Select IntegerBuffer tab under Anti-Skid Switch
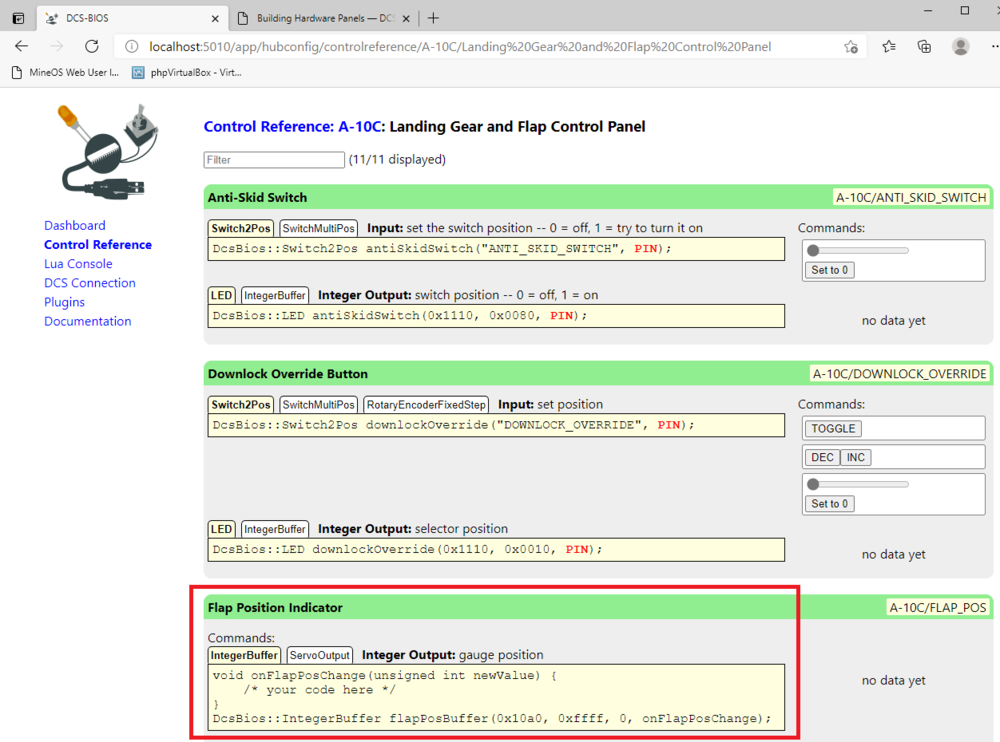This screenshot has height=742, width=1000. [274, 295]
